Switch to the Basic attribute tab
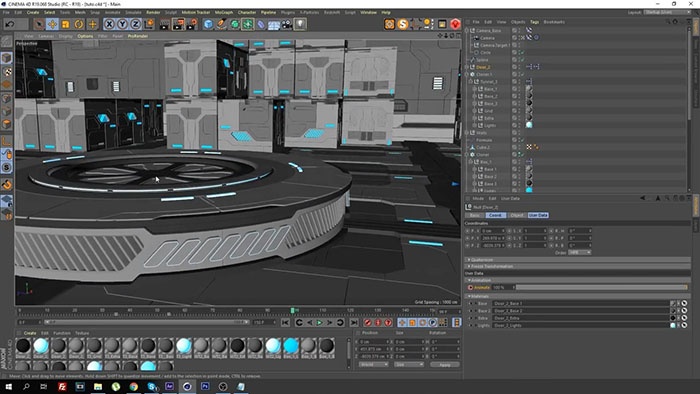Viewport: 700px width, 394px height. point(475,215)
